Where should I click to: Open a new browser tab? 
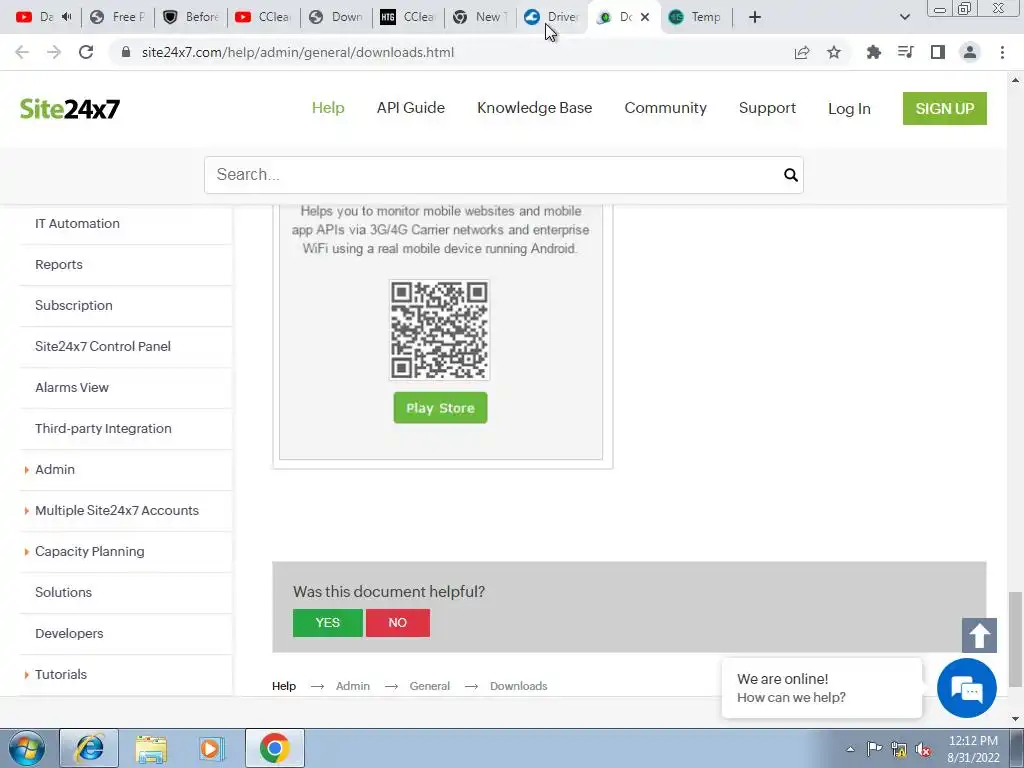pyautogui.click(x=755, y=17)
